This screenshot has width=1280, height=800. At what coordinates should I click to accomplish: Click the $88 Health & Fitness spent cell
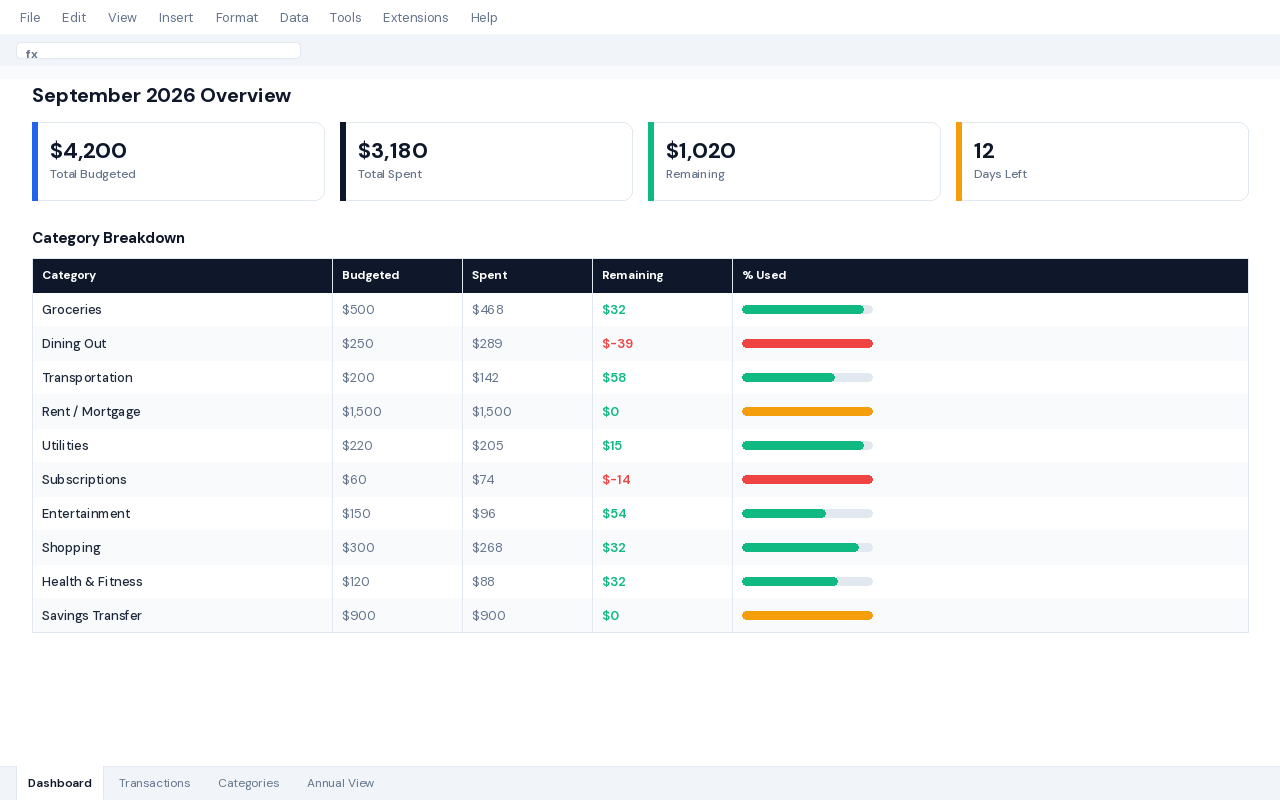(x=527, y=582)
